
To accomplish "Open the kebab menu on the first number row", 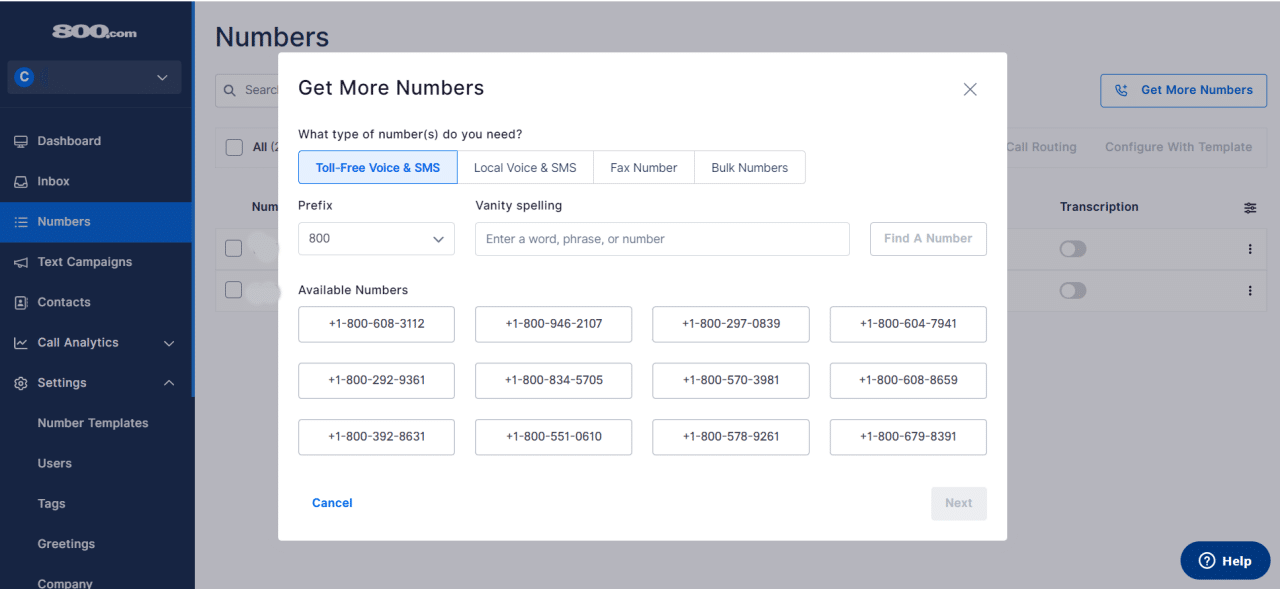I will [1249, 248].
